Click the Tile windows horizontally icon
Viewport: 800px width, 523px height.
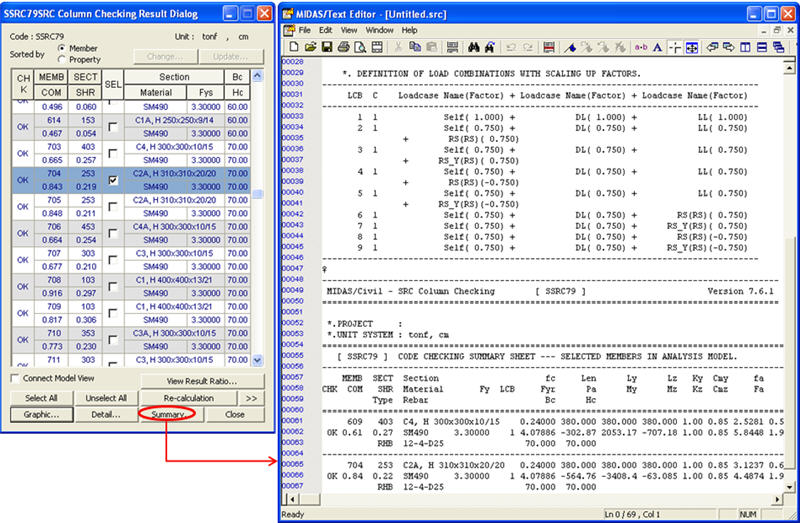pyautogui.click(x=762, y=47)
